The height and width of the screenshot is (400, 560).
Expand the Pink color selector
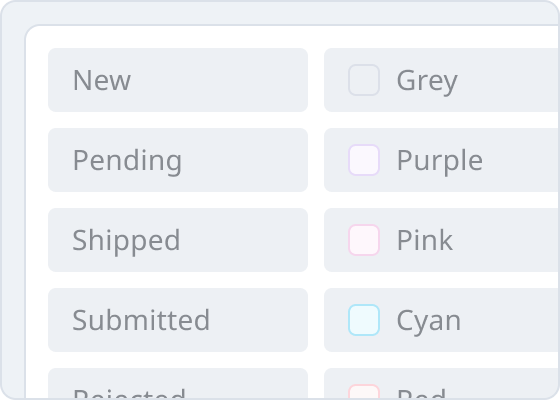pos(441,240)
